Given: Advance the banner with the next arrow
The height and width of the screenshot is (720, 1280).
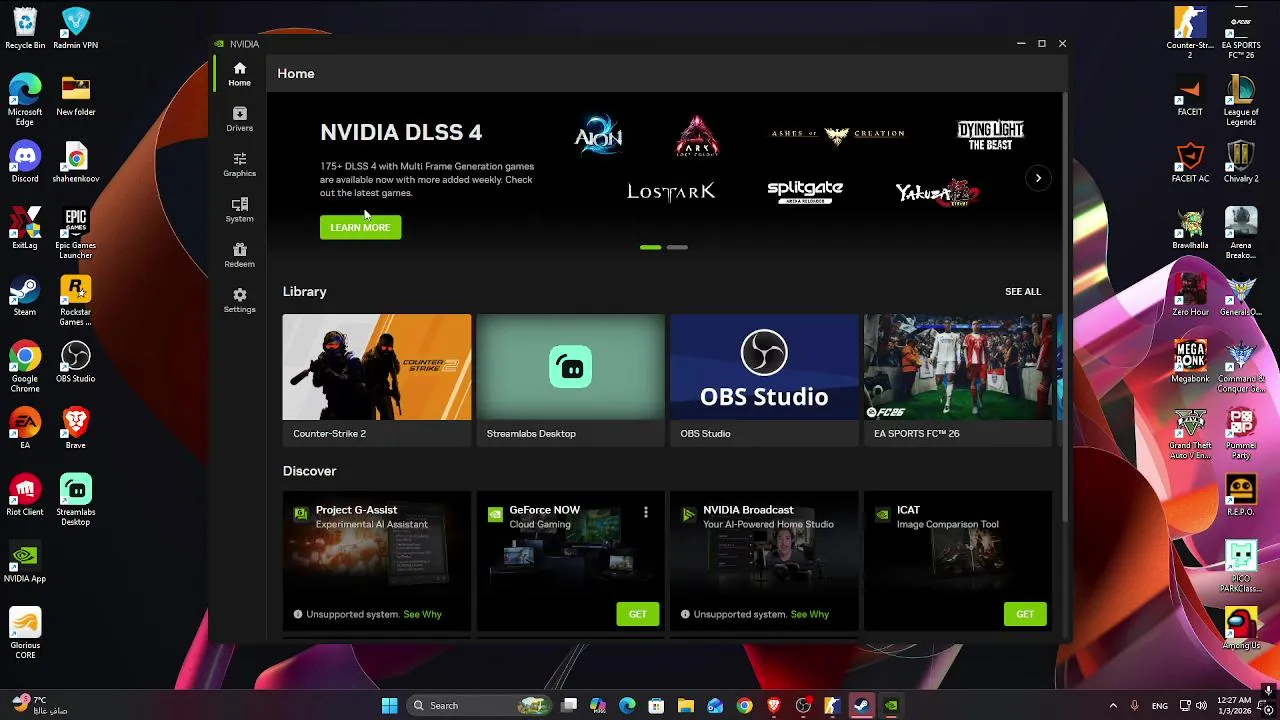Looking at the screenshot, I should coord(1038,178).
